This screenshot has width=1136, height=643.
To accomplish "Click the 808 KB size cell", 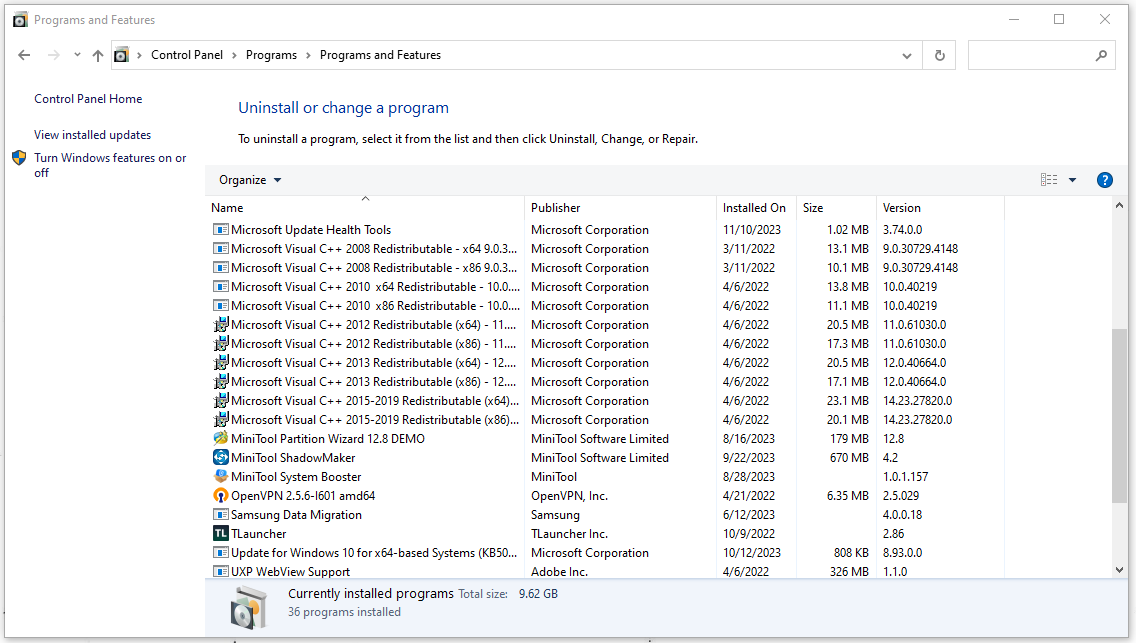I will (851, 552).
